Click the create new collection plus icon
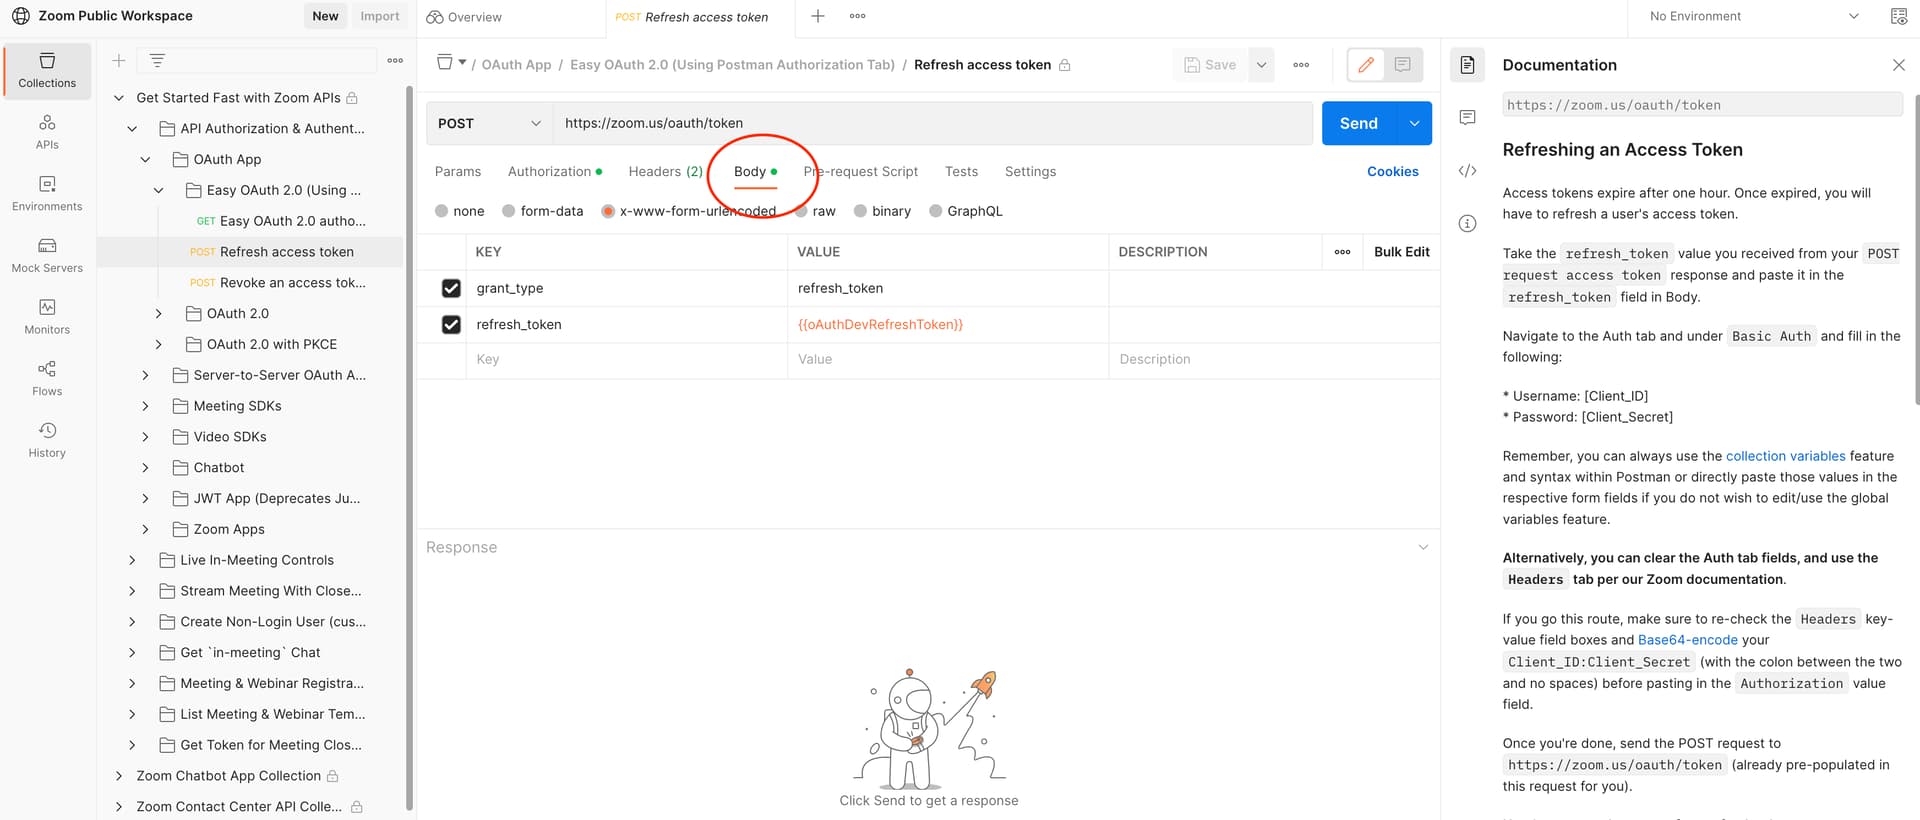1920x820 pixels. pos(118,61)
